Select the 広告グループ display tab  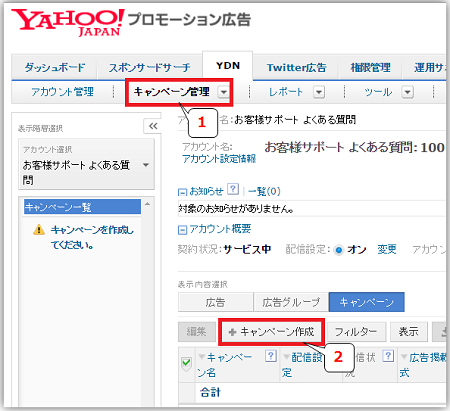(291, 302)
